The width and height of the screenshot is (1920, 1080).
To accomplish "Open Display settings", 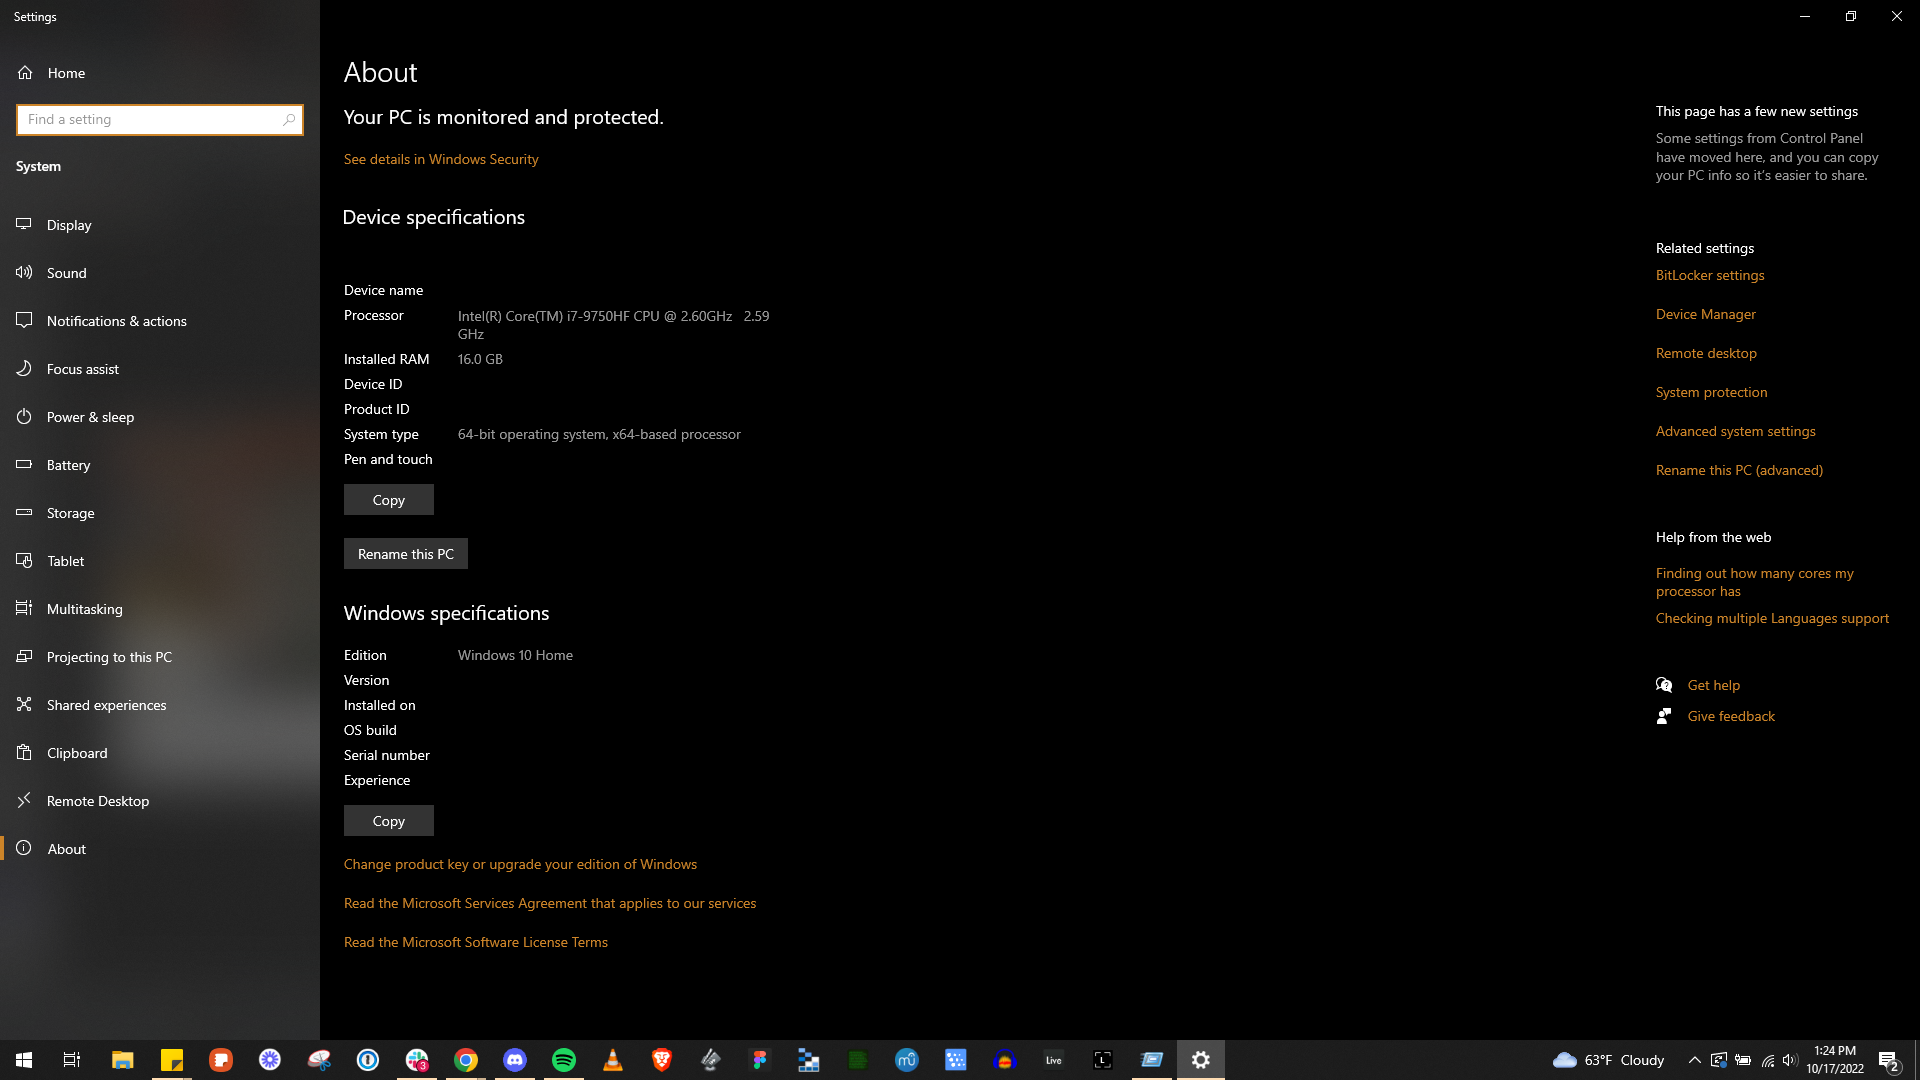I will [x=160, y=225].
